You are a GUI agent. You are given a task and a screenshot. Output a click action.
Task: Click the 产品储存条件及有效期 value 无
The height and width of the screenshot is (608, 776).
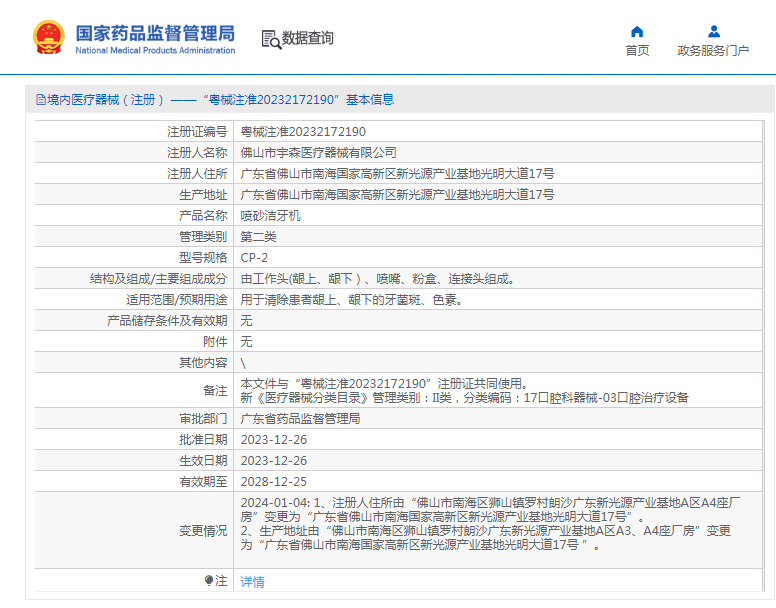coord(246,321)
